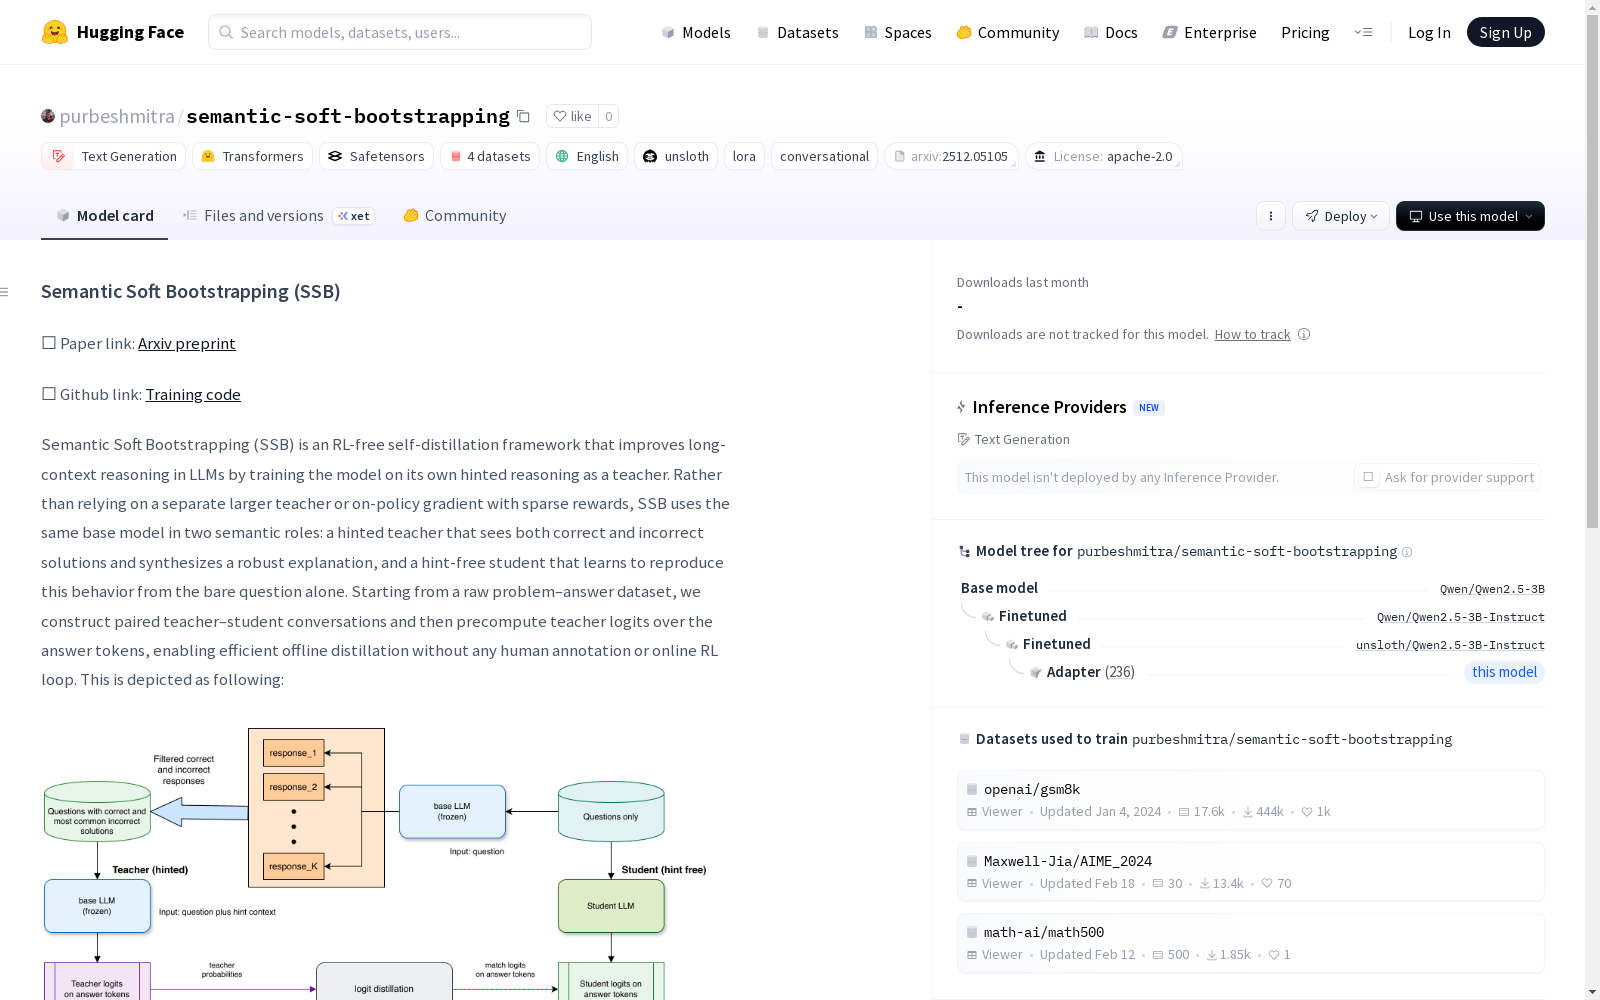Click the search magnifier icon
This screenshot has width=1600, height=1000.
click(226, 32)
